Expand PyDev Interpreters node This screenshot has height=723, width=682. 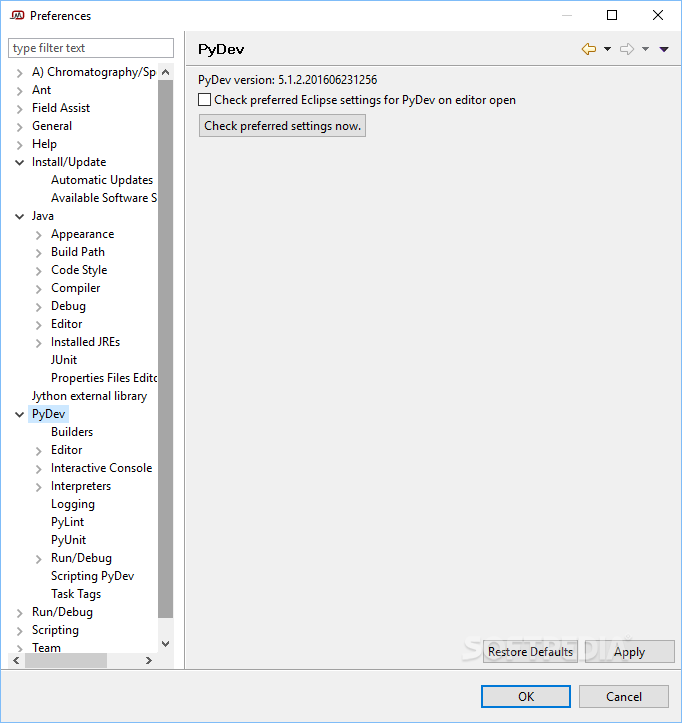click(x=39, y=487)
